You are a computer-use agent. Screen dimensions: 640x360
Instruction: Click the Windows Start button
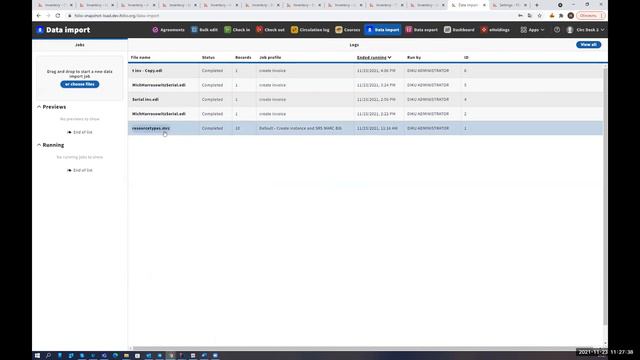(37, 356)
